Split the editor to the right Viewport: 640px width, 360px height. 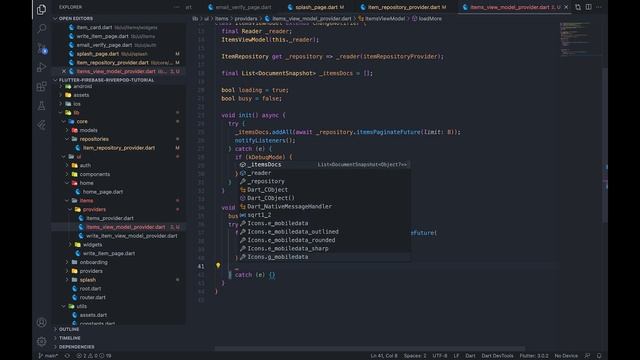tap(588, 7)
